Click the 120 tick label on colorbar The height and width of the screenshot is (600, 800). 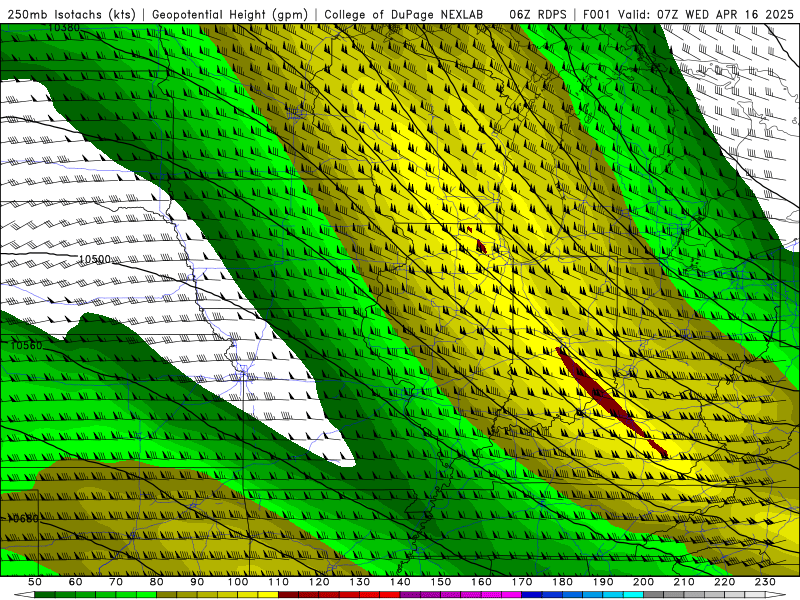pyautogui.click(x=319, y=582)
